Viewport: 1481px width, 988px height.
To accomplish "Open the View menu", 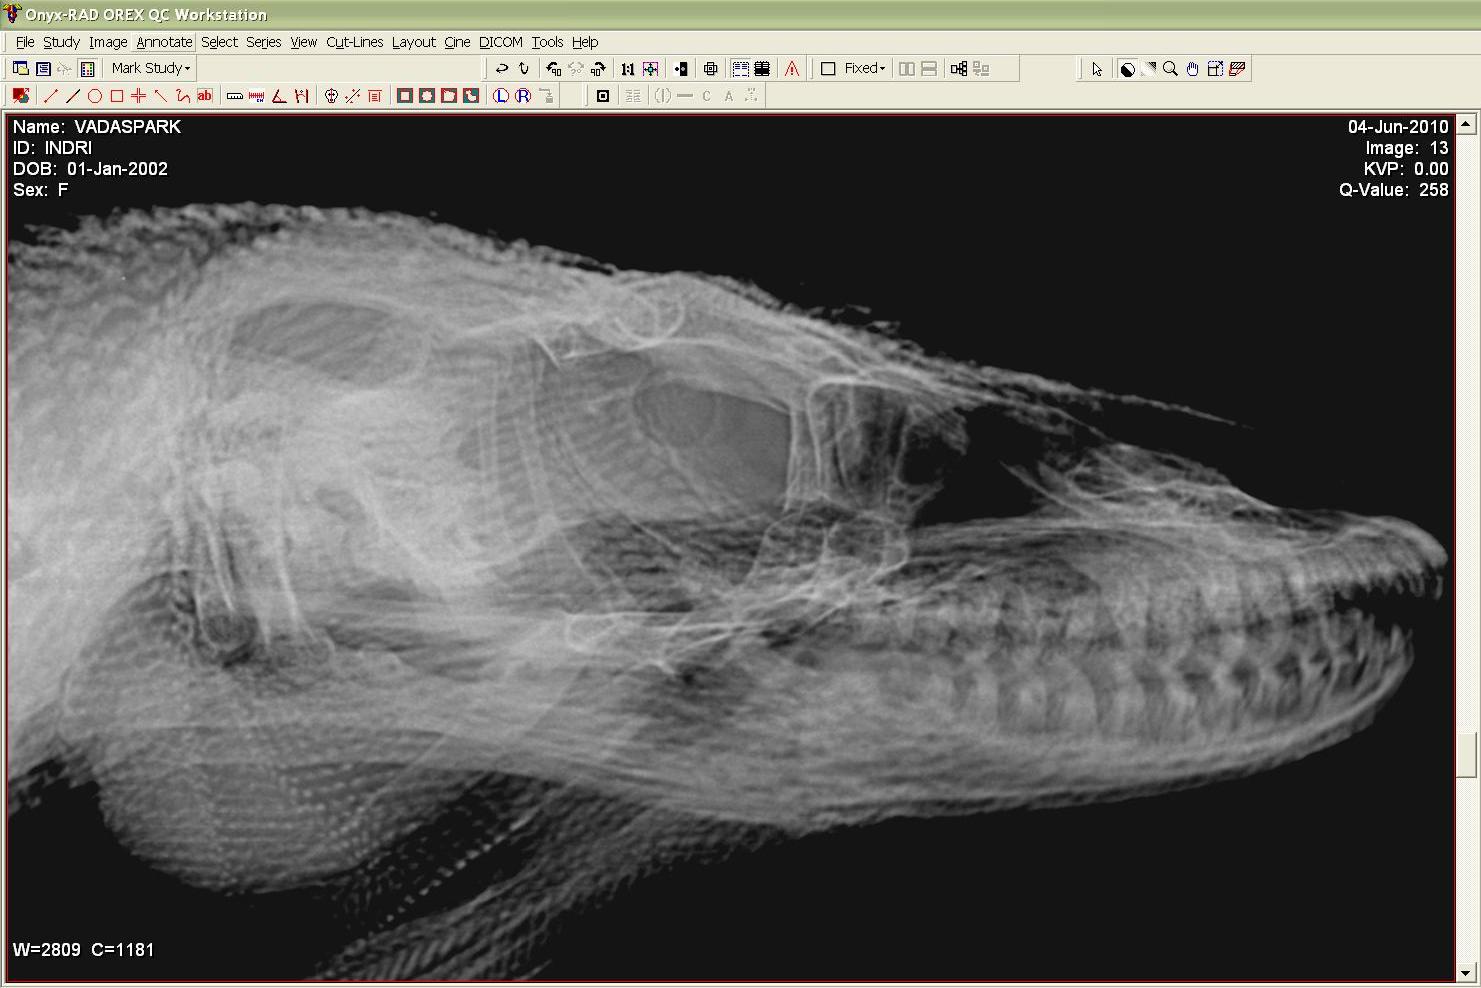I will point(303,42).
